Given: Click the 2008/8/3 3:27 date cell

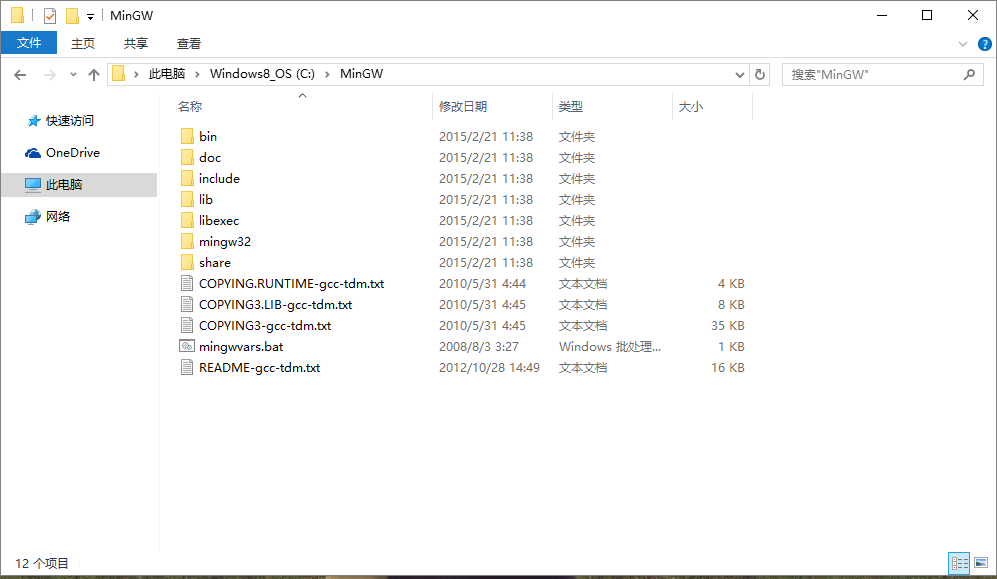Looking at the screenshot, I should pyautogui.click(x=478, y=346).
